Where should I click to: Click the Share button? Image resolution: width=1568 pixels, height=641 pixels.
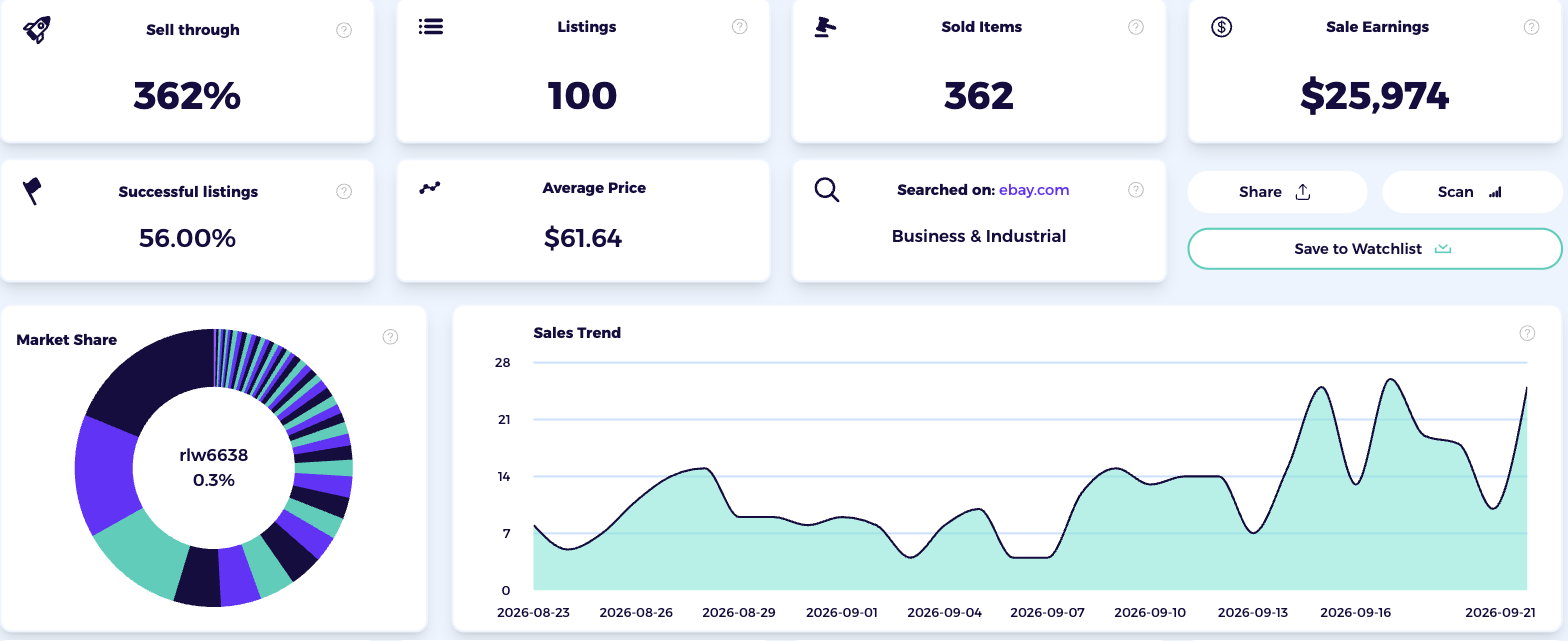[x=1277, y=192]
